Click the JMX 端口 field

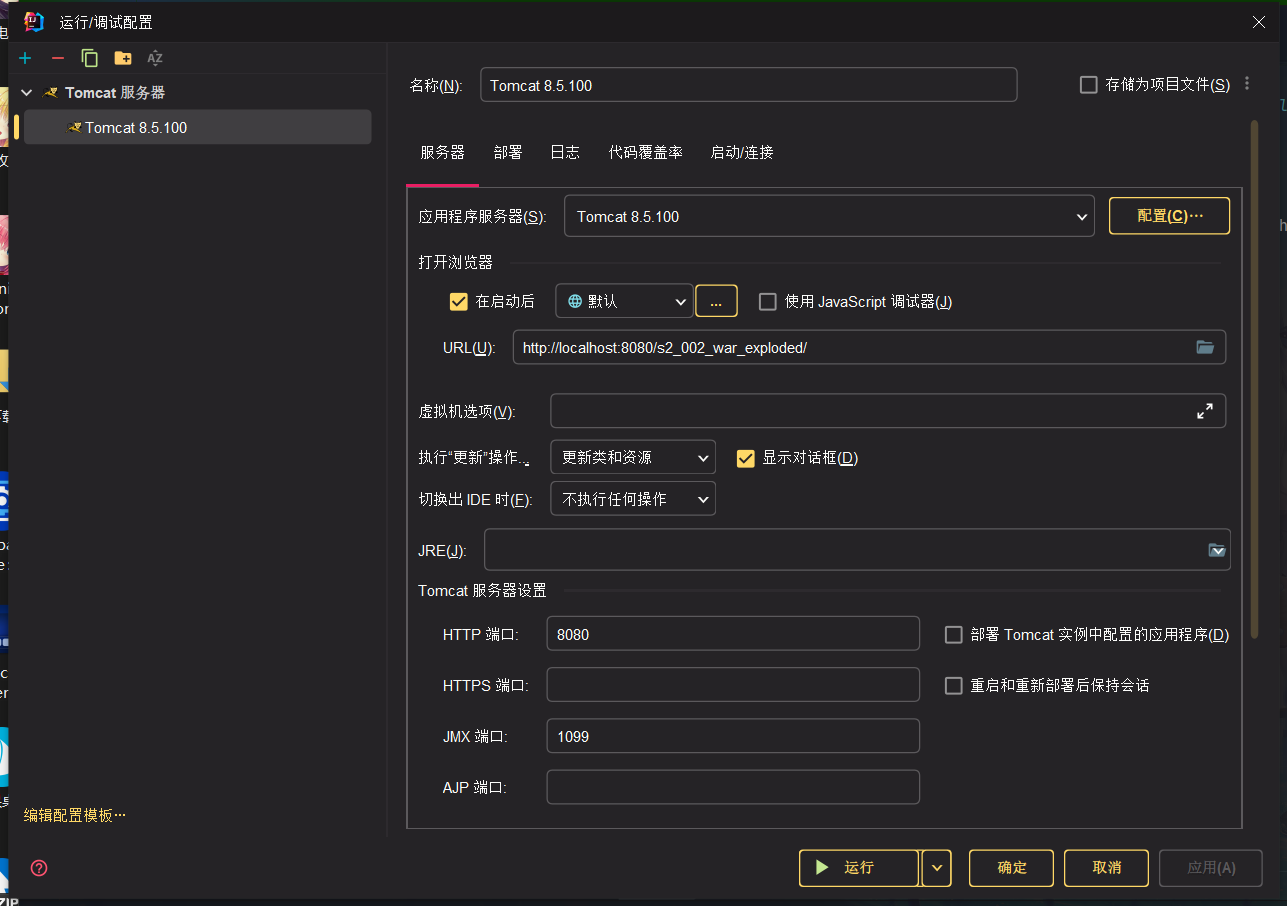coord(733,736)
